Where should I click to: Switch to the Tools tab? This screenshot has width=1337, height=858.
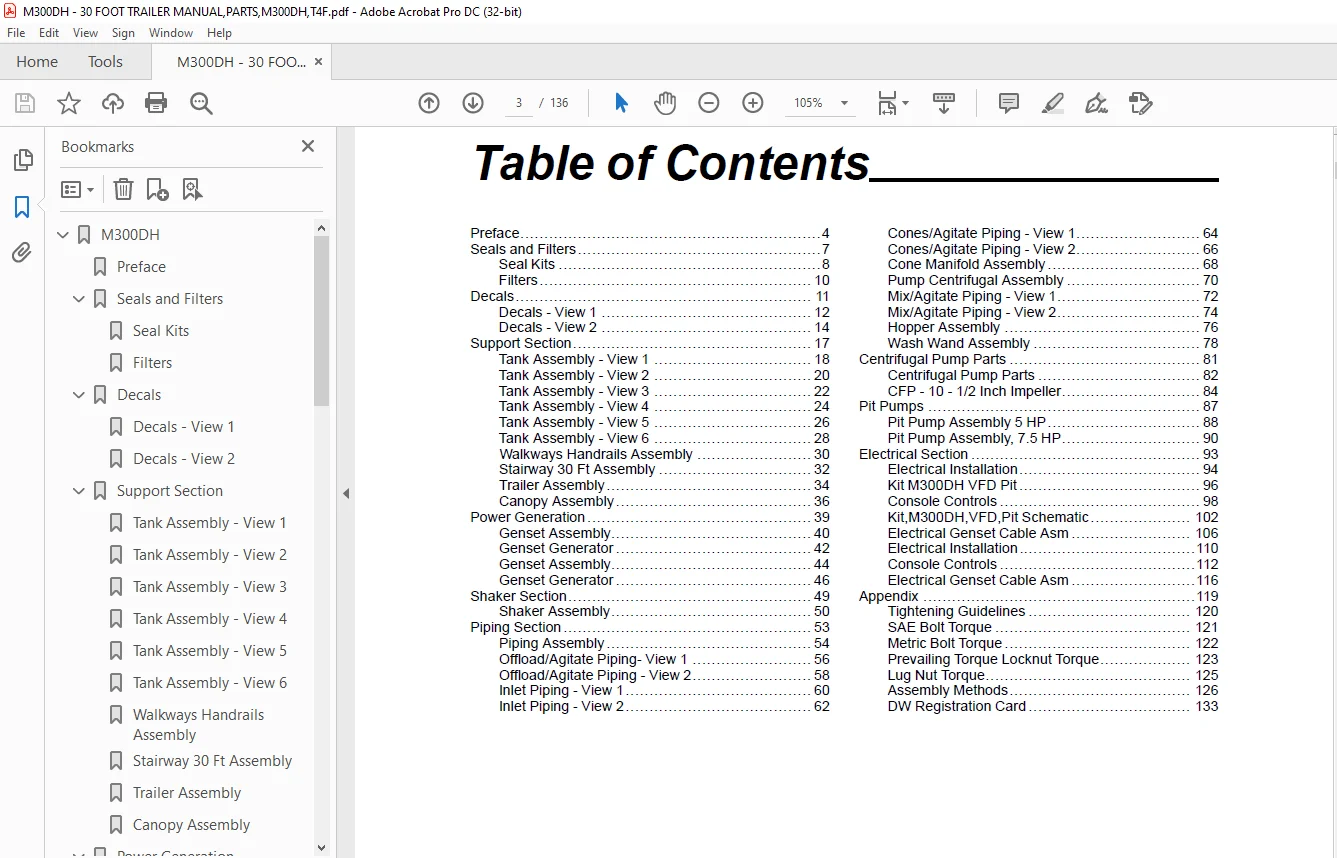(105, 62)
